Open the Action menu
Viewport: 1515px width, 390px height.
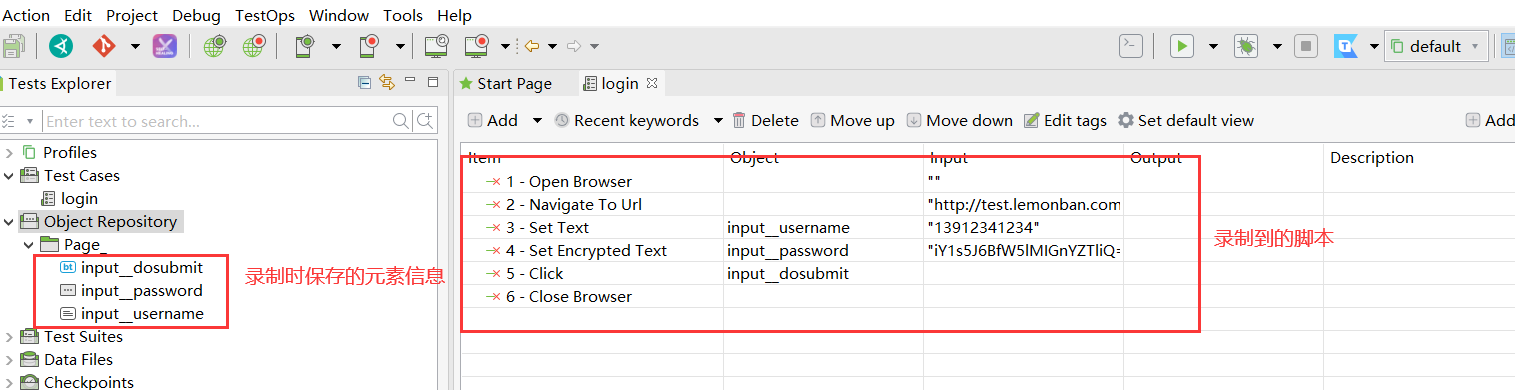27,15
